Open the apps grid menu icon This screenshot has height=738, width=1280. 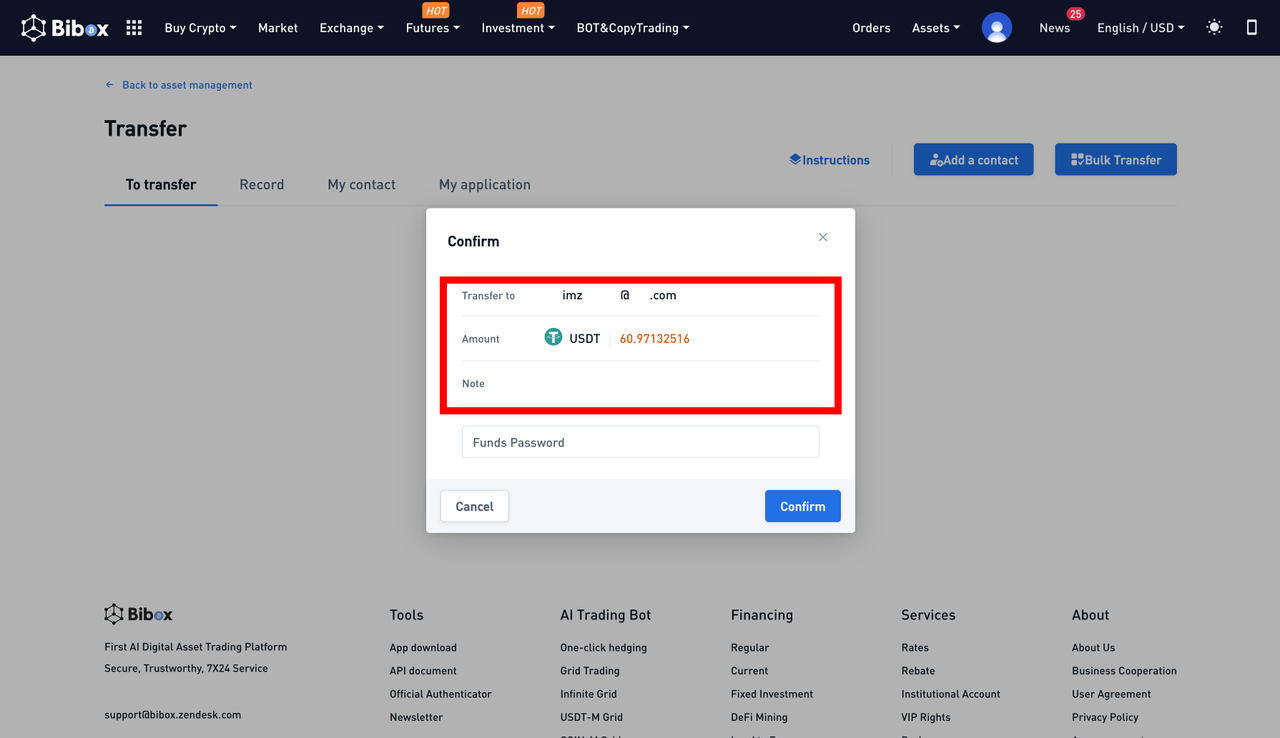click(134, 28)
